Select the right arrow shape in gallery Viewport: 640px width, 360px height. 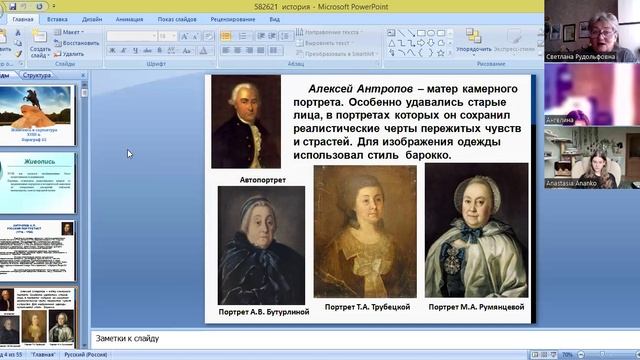[x=421, y=43]
